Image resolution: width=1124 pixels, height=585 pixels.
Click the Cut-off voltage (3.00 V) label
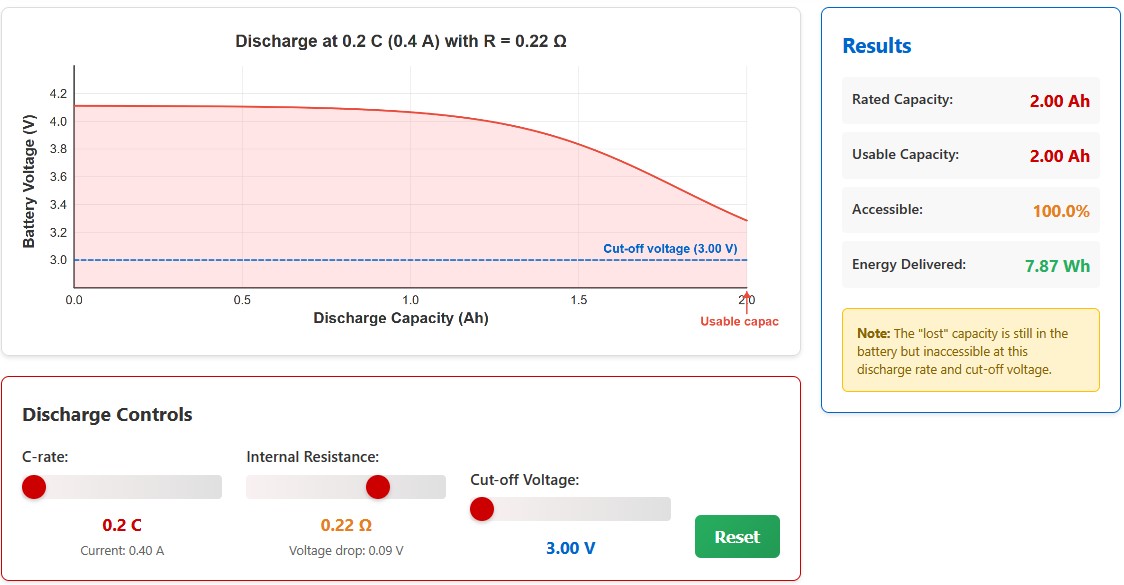point(671,248)
